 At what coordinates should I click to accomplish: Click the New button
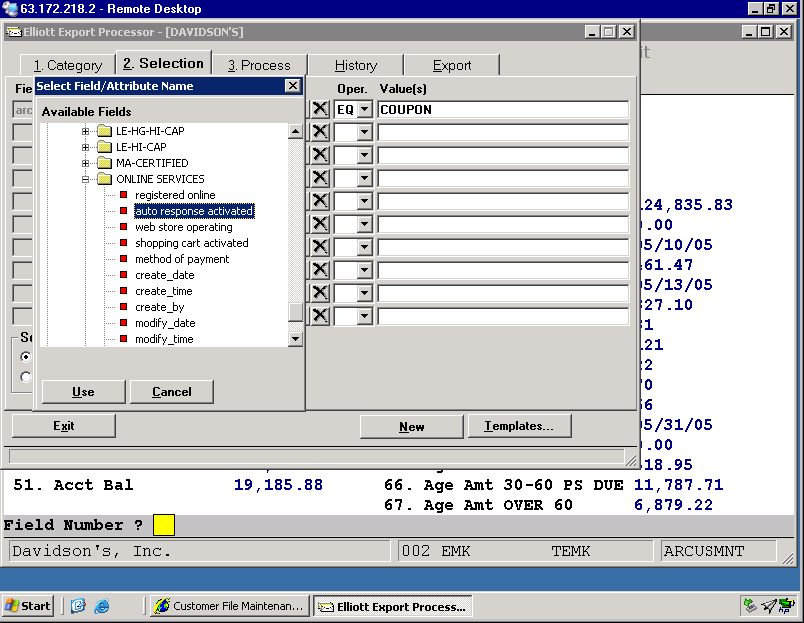412,427
